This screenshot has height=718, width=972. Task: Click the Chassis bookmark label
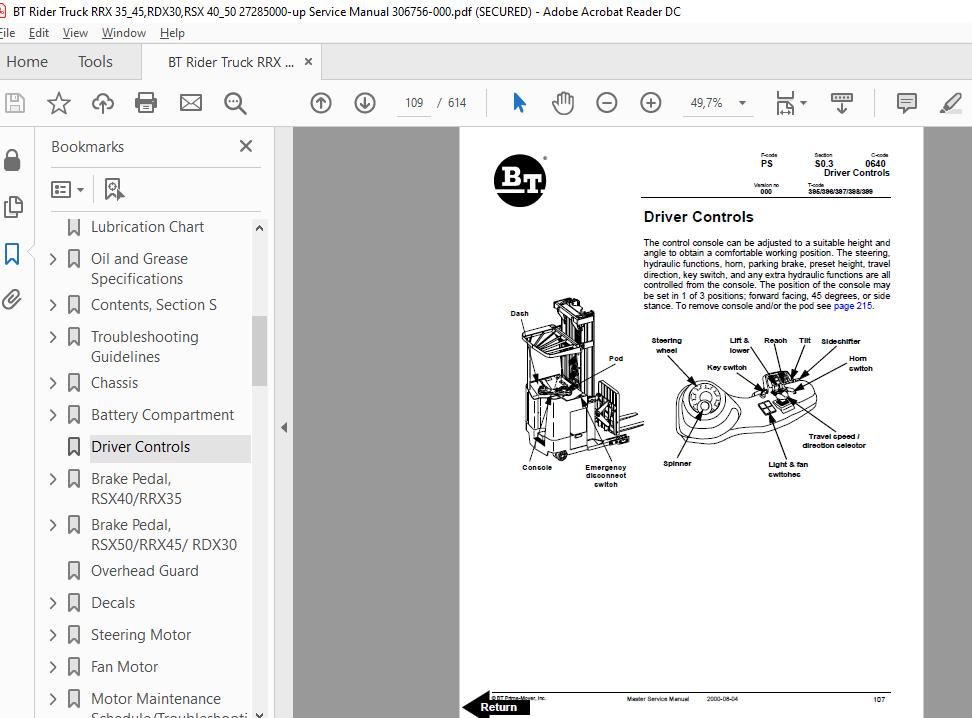(114, 383)
